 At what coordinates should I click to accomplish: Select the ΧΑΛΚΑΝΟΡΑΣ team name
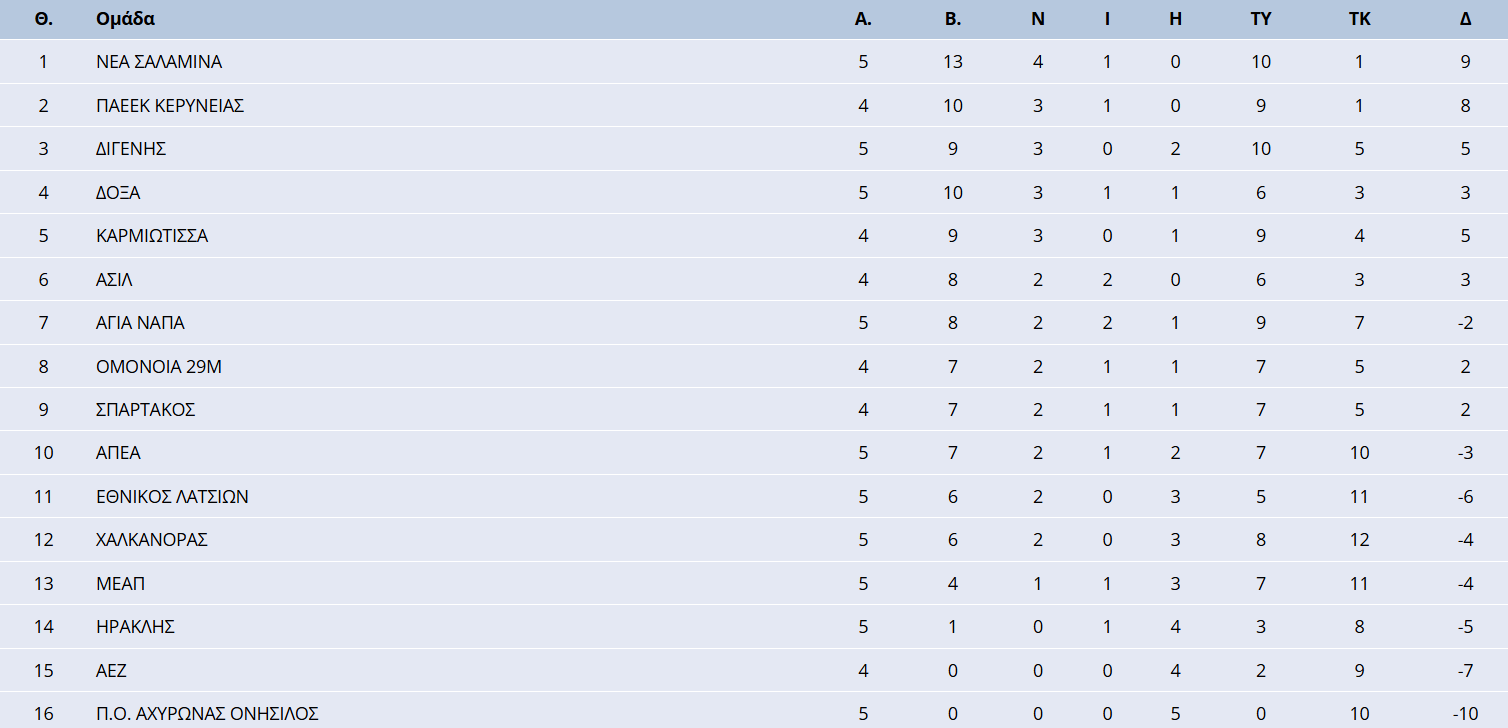pyautogui.click(x=152, y=540)
